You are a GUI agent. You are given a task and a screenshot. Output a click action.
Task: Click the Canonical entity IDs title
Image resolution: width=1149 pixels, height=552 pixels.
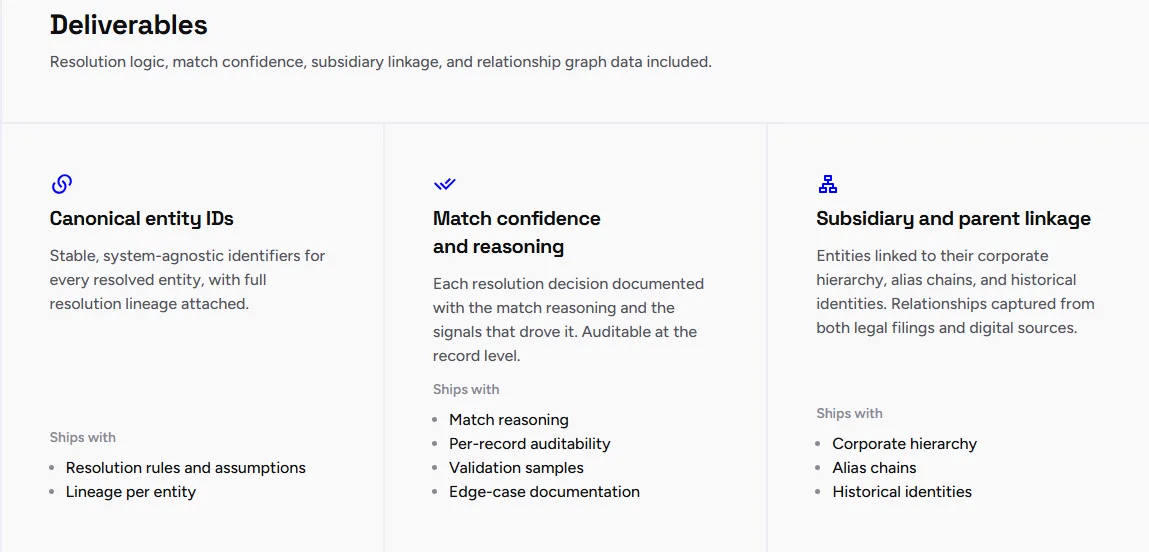click(x=141, y=218)
